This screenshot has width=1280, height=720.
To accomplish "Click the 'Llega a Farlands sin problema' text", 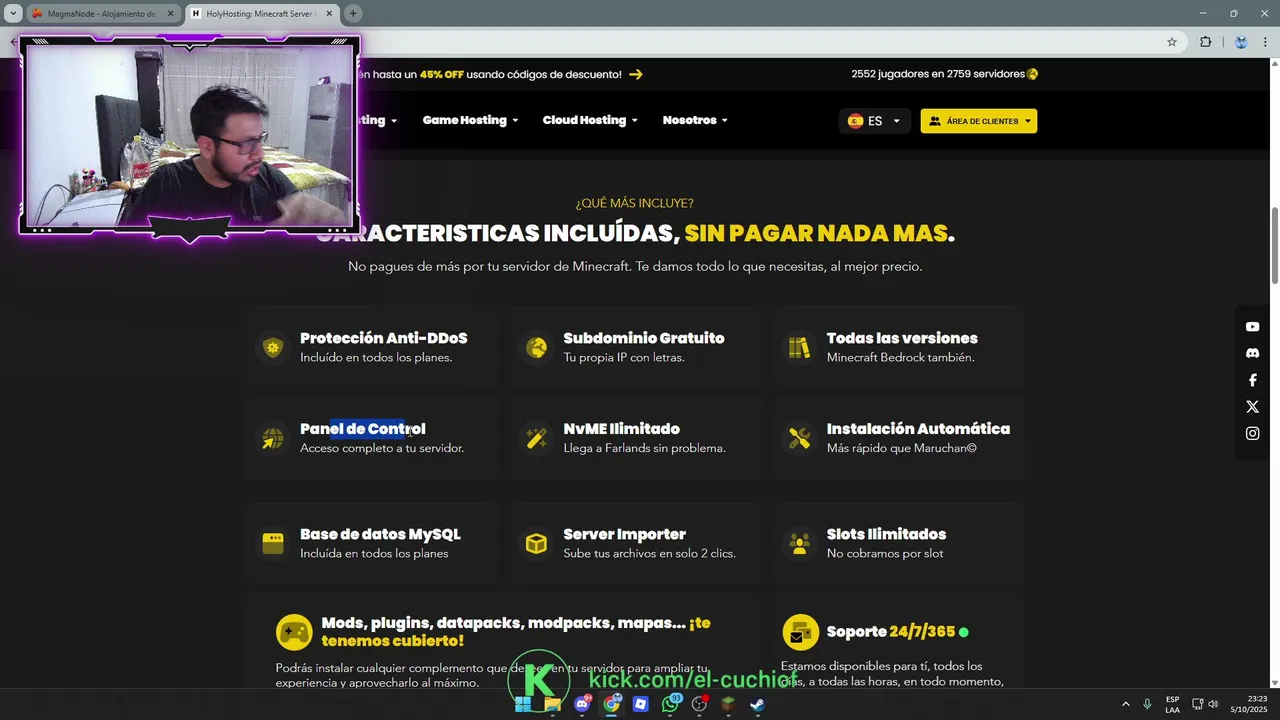I will (x=644, y=448).
